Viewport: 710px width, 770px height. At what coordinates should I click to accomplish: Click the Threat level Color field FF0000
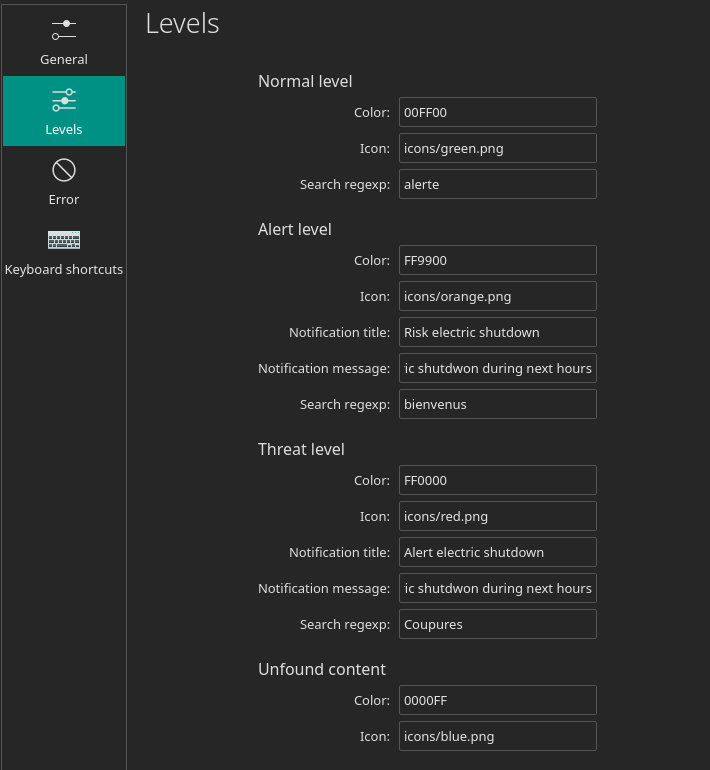498,480
